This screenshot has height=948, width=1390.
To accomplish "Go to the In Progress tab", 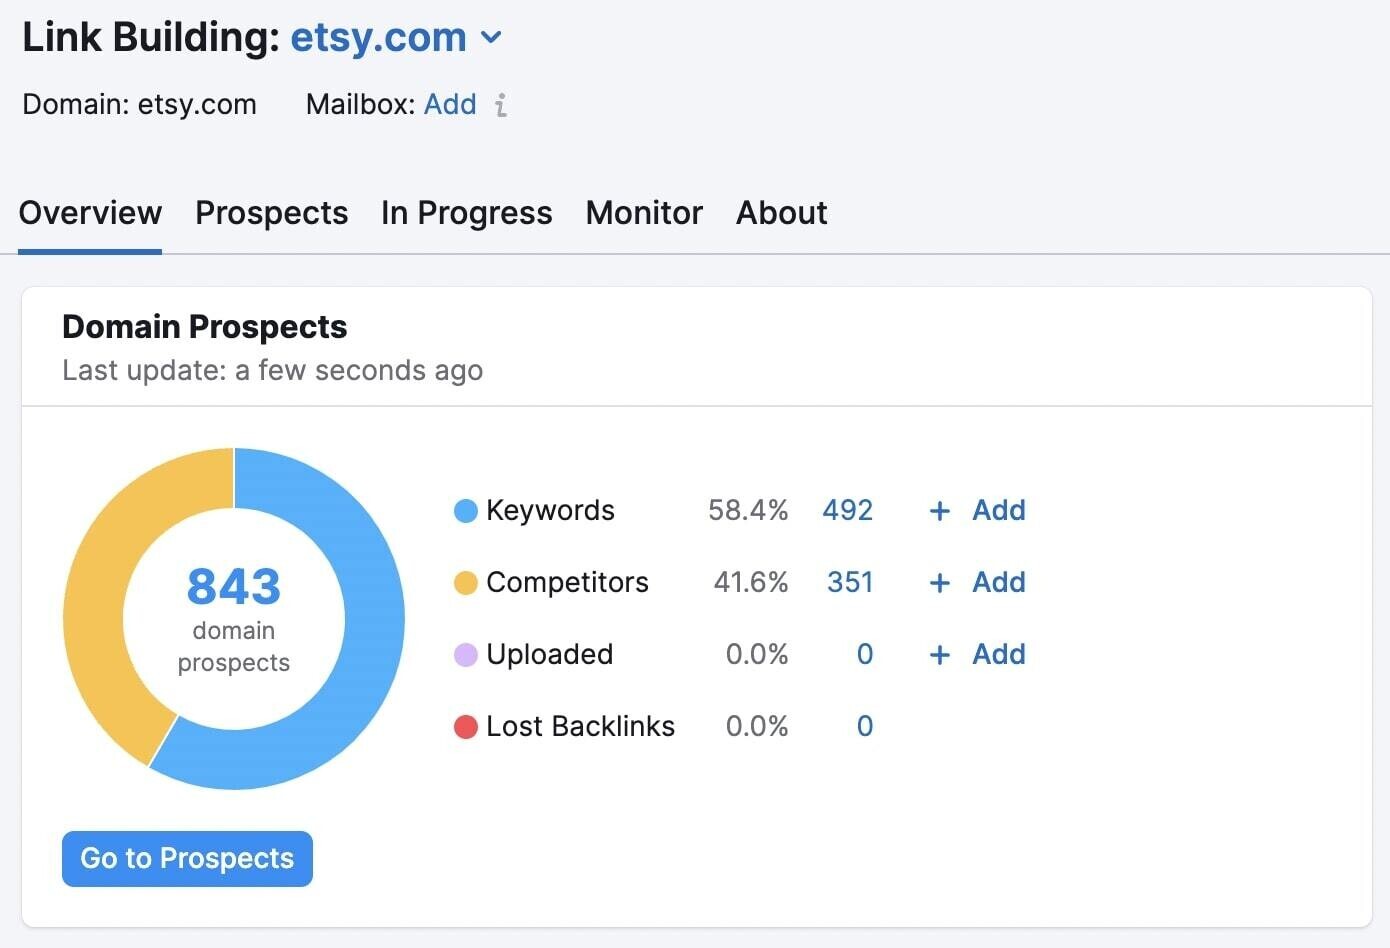I will (466, 213).
